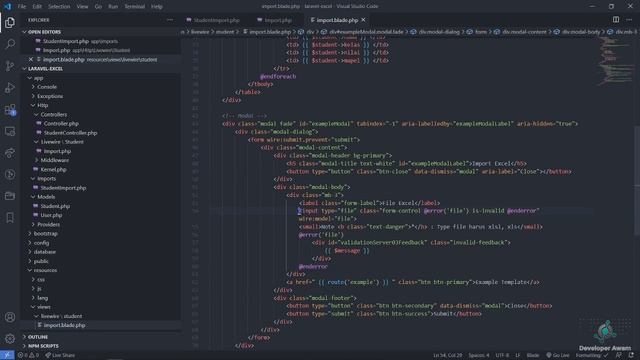Collapse the LARAVEL-EXCEL project section
This screenshot has height=360, width=640.
pos(100,69)
